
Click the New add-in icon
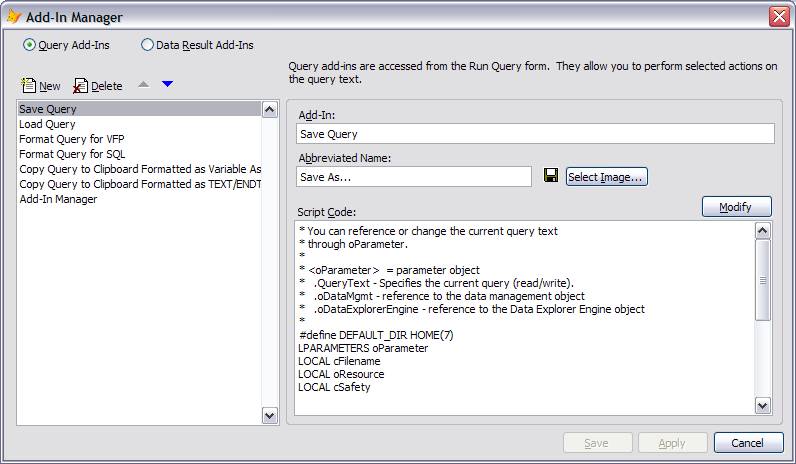coord(28,86)
